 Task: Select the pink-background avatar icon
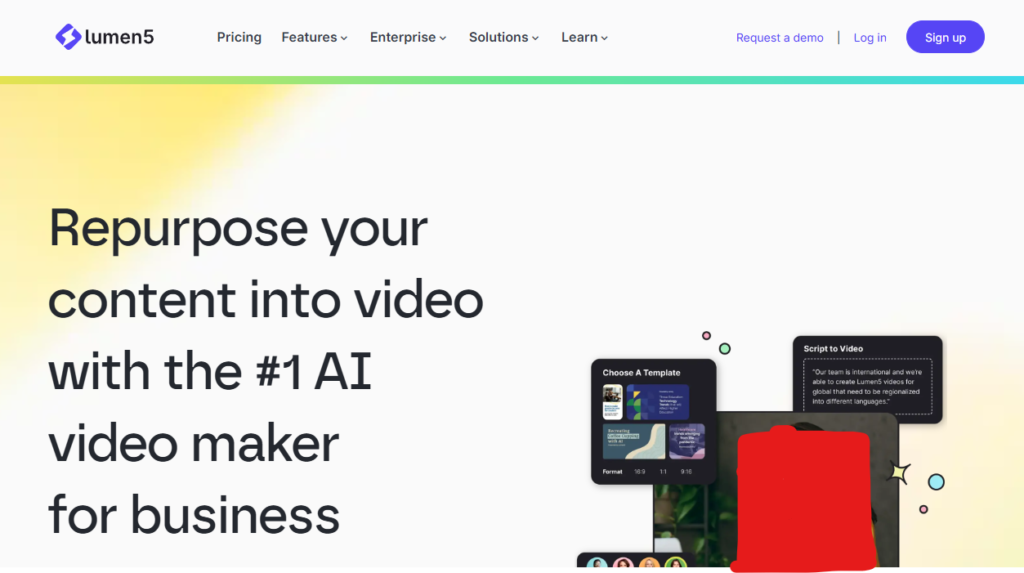[x=623, y=564]
